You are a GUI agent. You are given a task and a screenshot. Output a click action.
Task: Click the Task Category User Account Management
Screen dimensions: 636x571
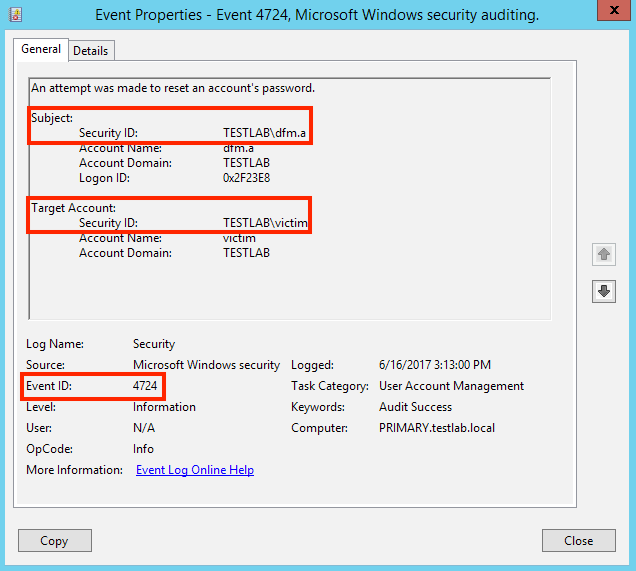(x=451, y=386)
